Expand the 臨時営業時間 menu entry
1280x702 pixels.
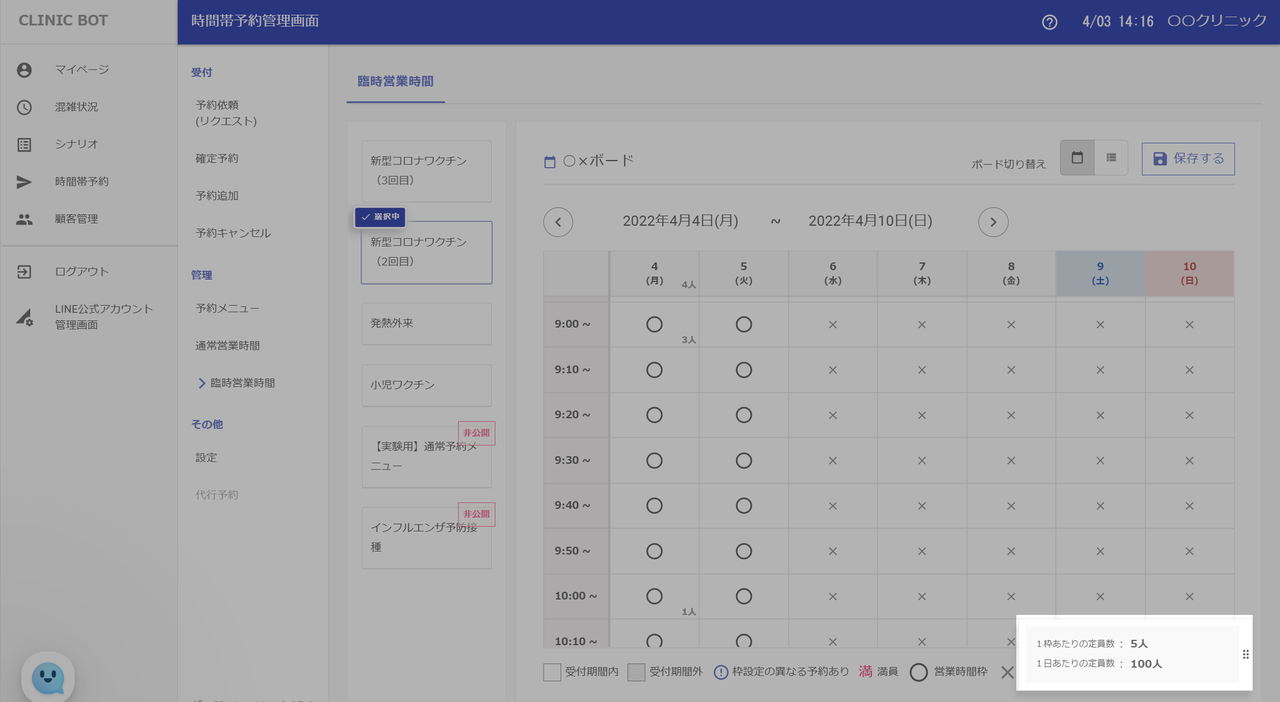click(x=235, y=383)
